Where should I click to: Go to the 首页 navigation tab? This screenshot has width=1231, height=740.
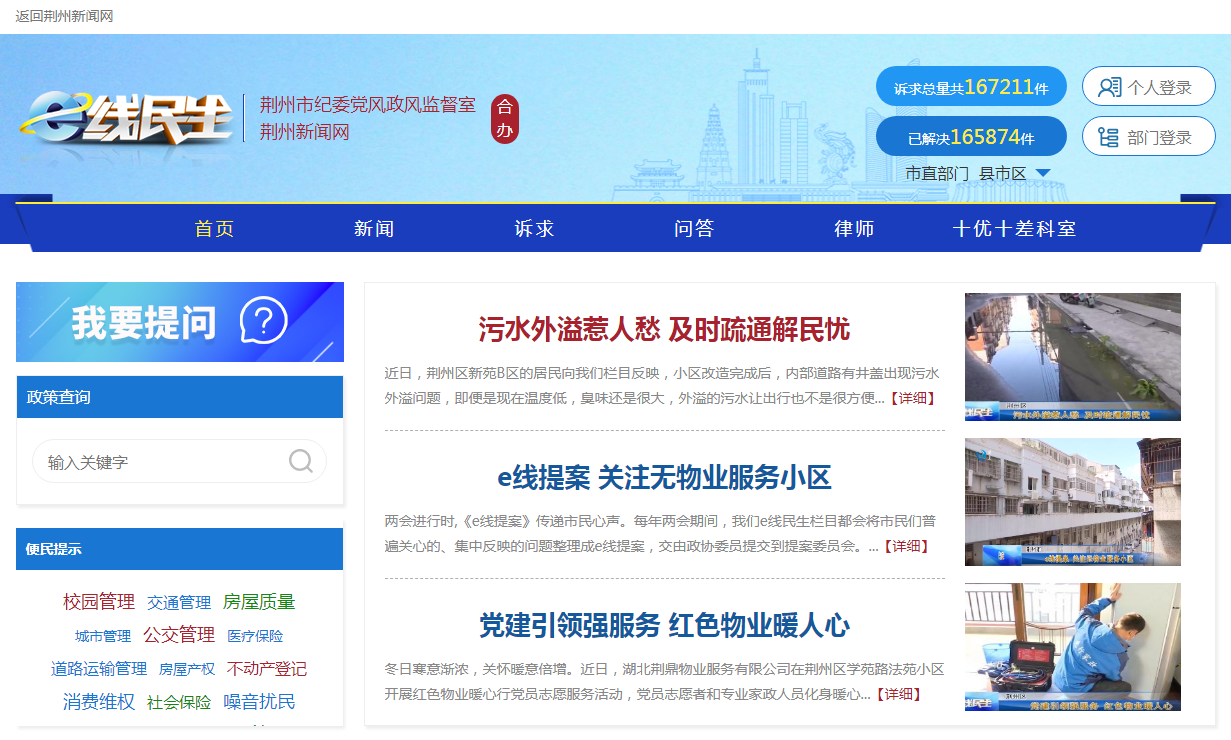(x=214, y=229)
